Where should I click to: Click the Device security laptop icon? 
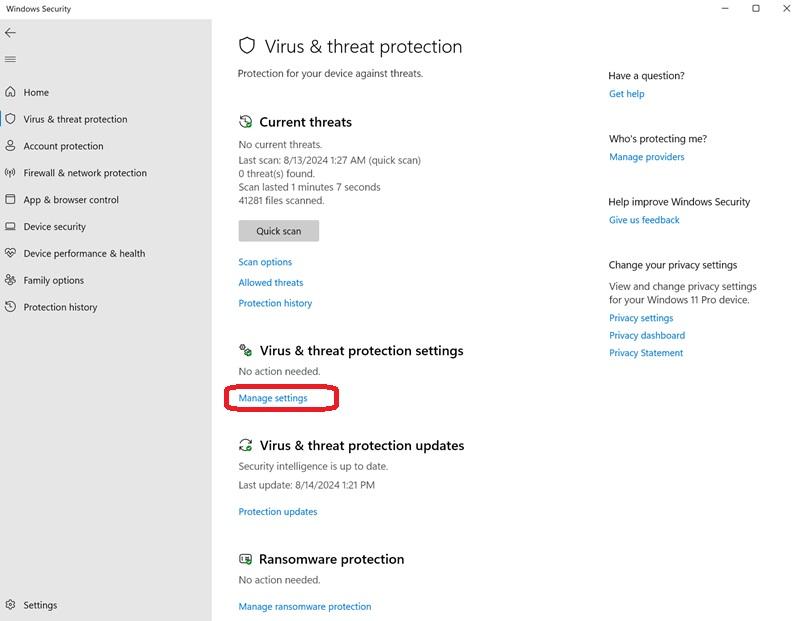11,227
